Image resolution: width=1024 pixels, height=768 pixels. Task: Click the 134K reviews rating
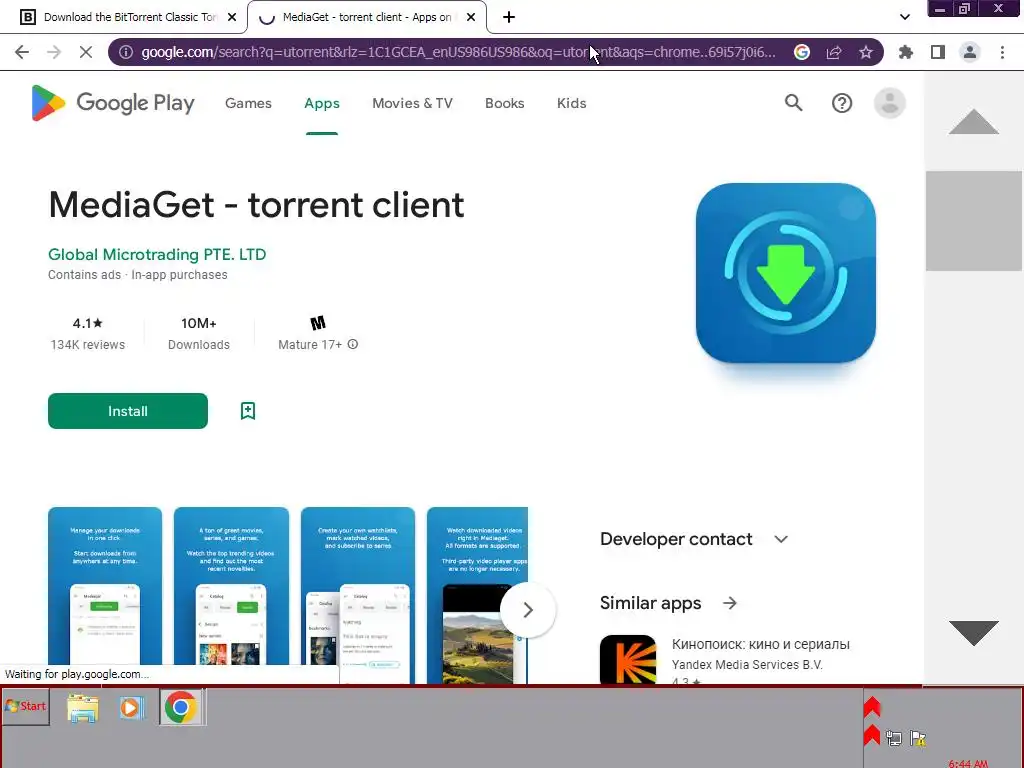coord(88,333)
